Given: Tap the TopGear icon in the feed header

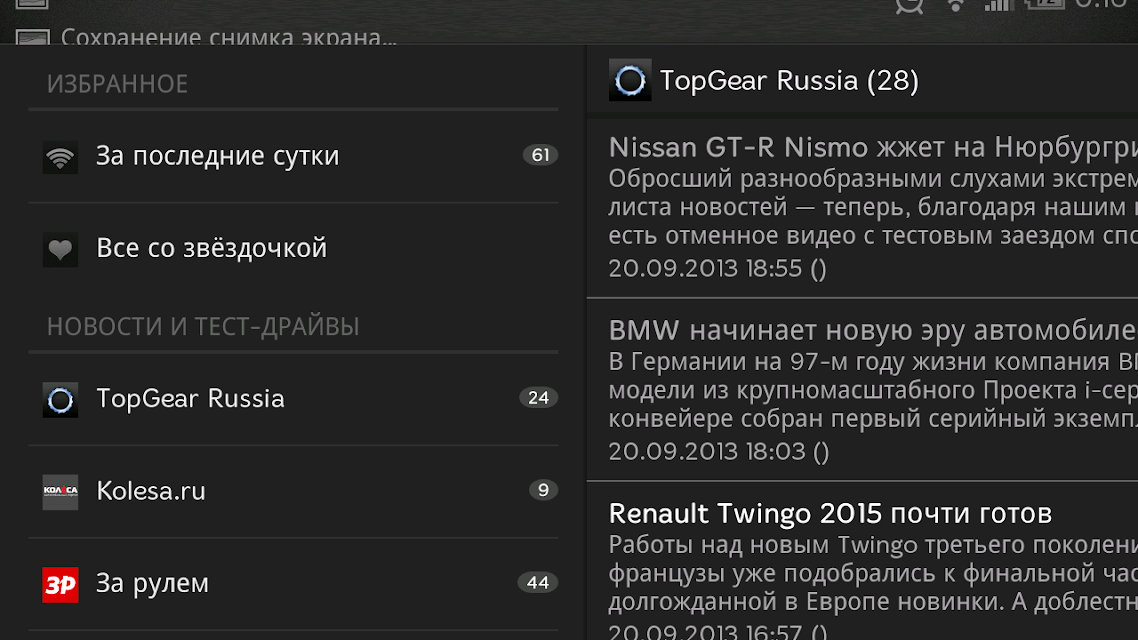Looking at the screenshot, I should click(x=629, y=80).
